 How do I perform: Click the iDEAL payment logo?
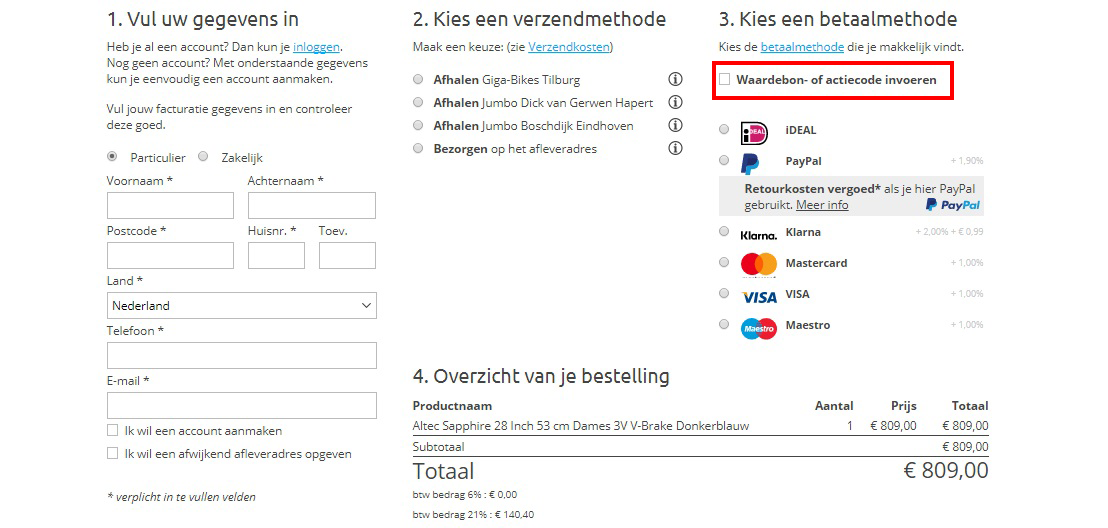tap(754, 132)
